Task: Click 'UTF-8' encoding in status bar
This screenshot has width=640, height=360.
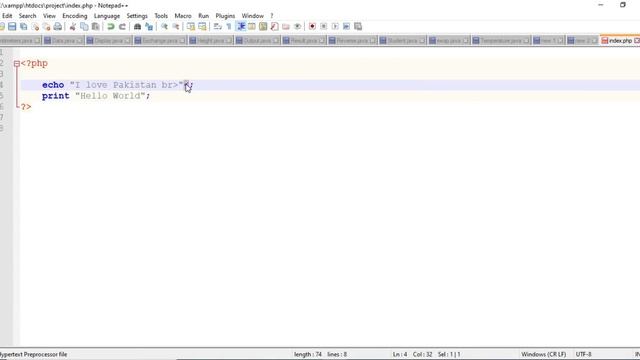Action: tap(583, 354)
